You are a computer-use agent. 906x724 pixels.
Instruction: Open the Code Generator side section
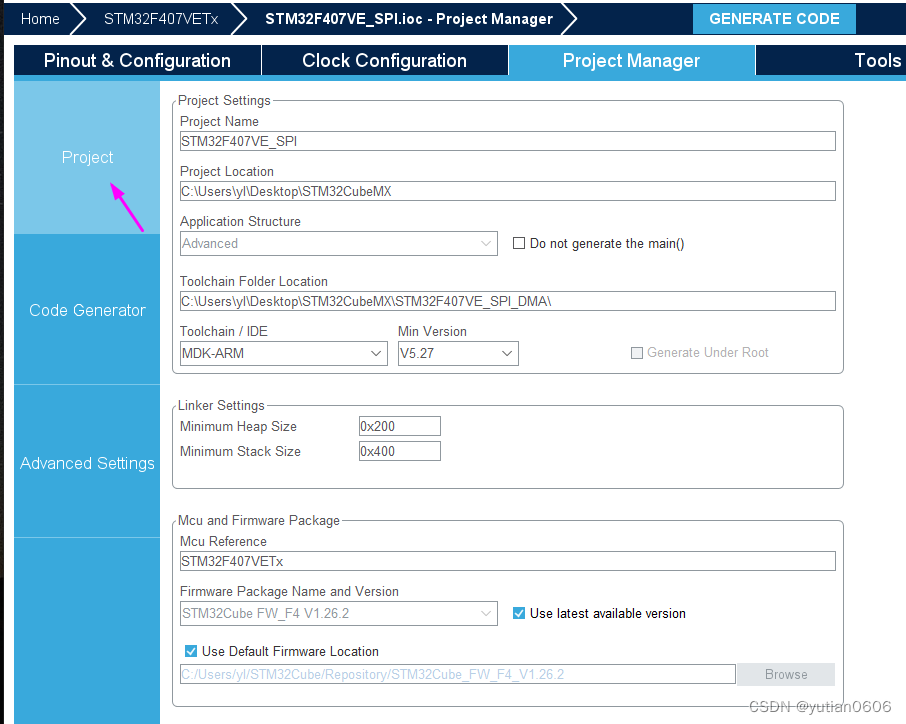click(x=87, y=310)
